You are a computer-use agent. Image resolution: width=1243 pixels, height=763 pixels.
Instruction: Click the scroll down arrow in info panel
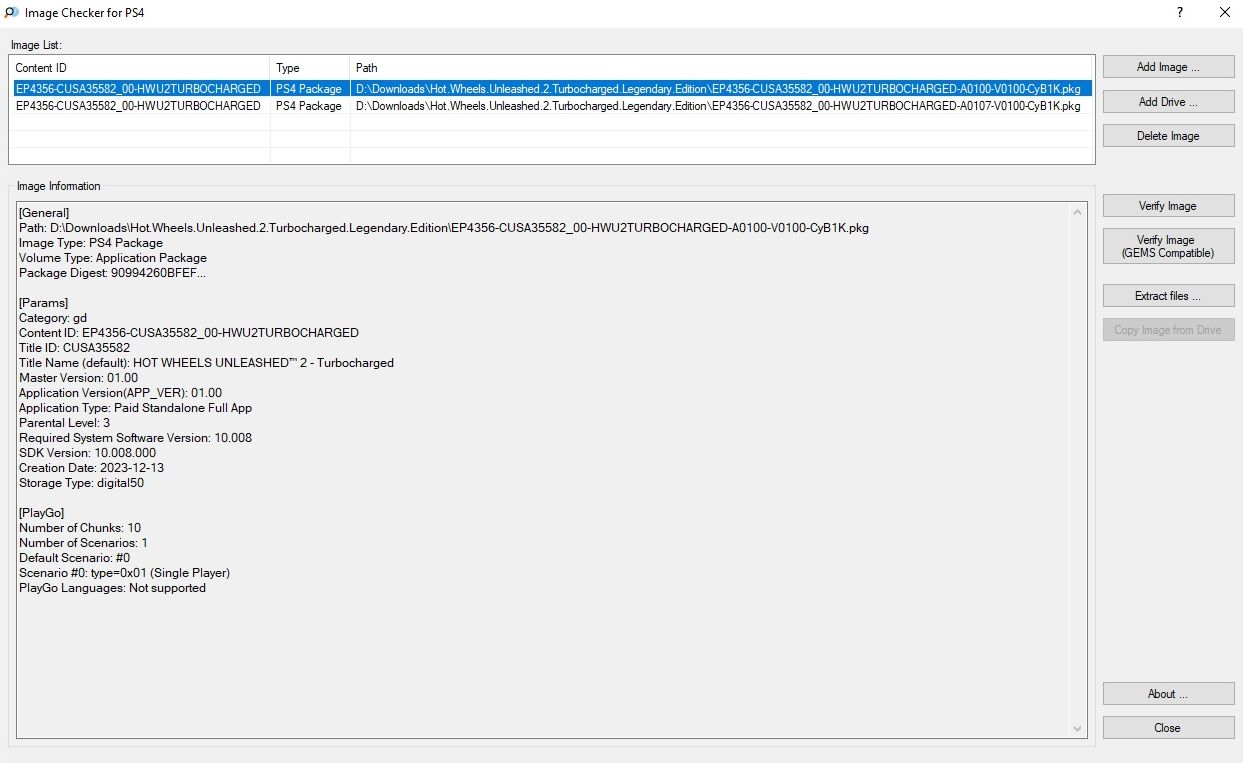[1078, 729]
